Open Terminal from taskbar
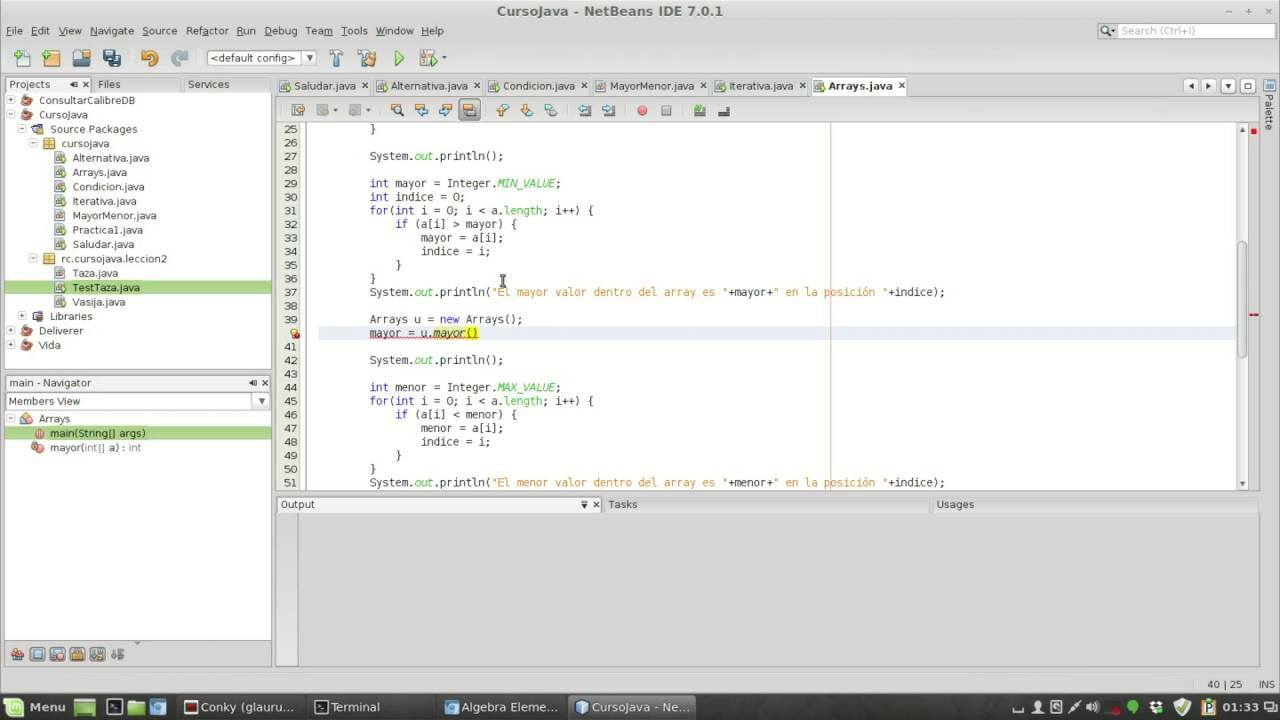The width and height of the screenshot is (1280, 720). pyautogui.click(x=347, y=707)
